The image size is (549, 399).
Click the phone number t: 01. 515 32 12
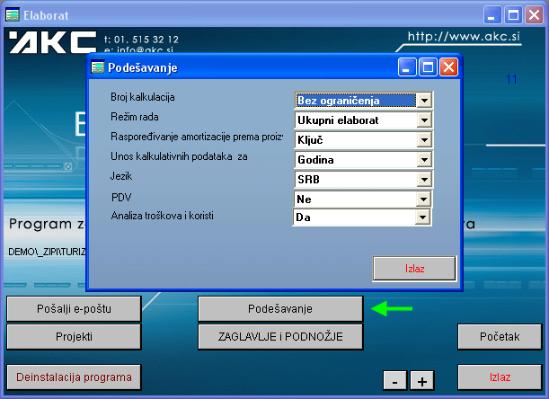[141, 39]
